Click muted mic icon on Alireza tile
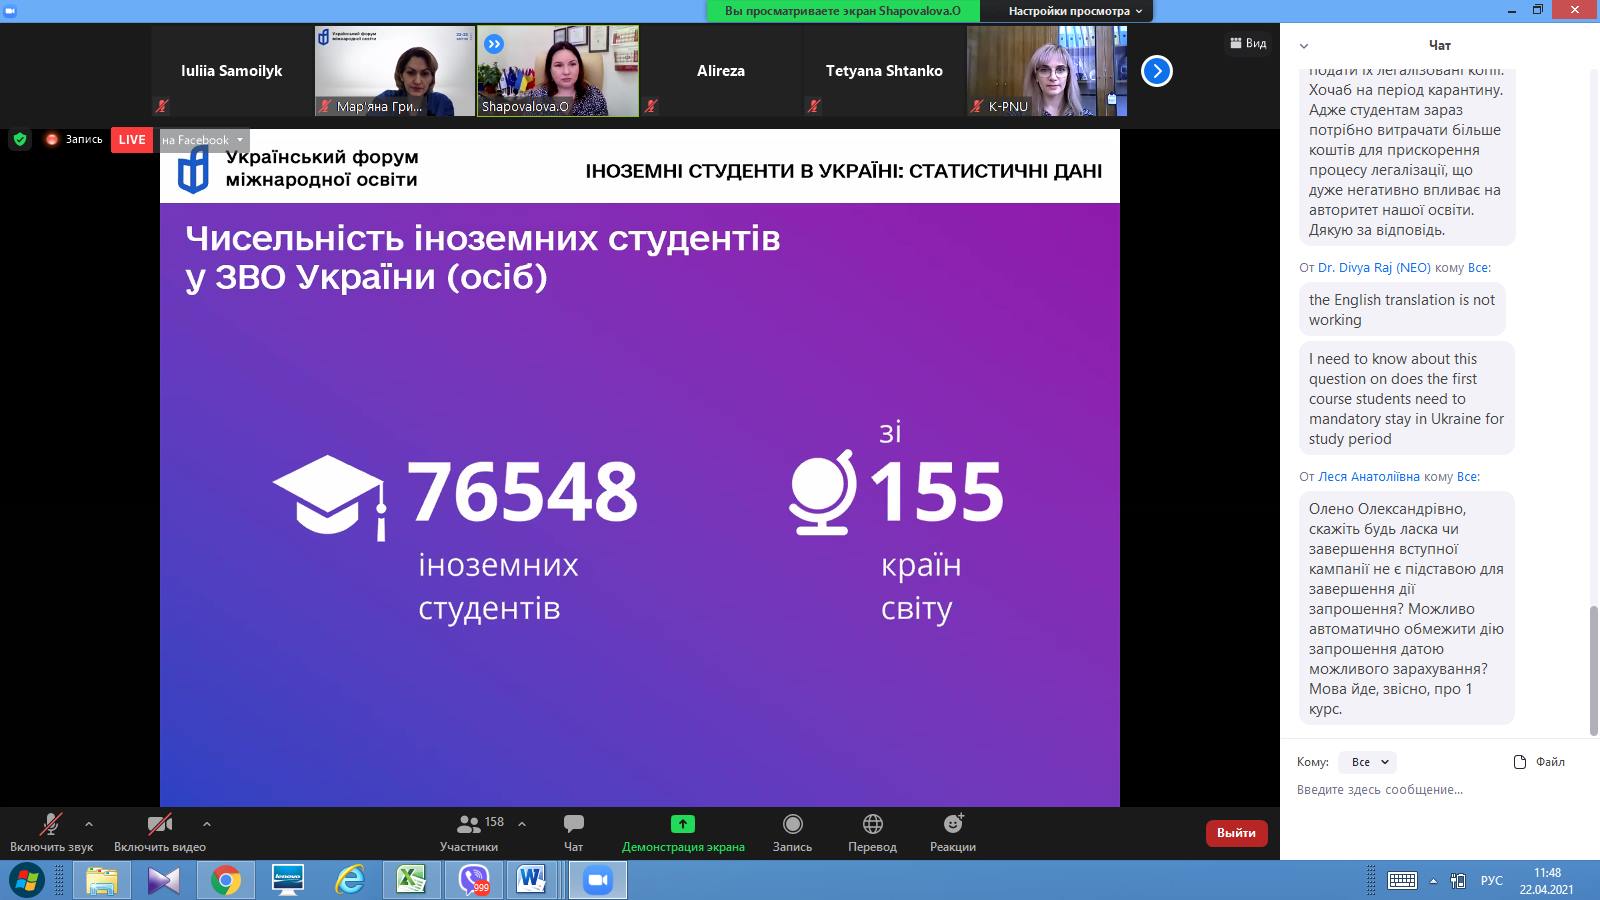Screen dimensions: 1600x900 tap(651, 106)
